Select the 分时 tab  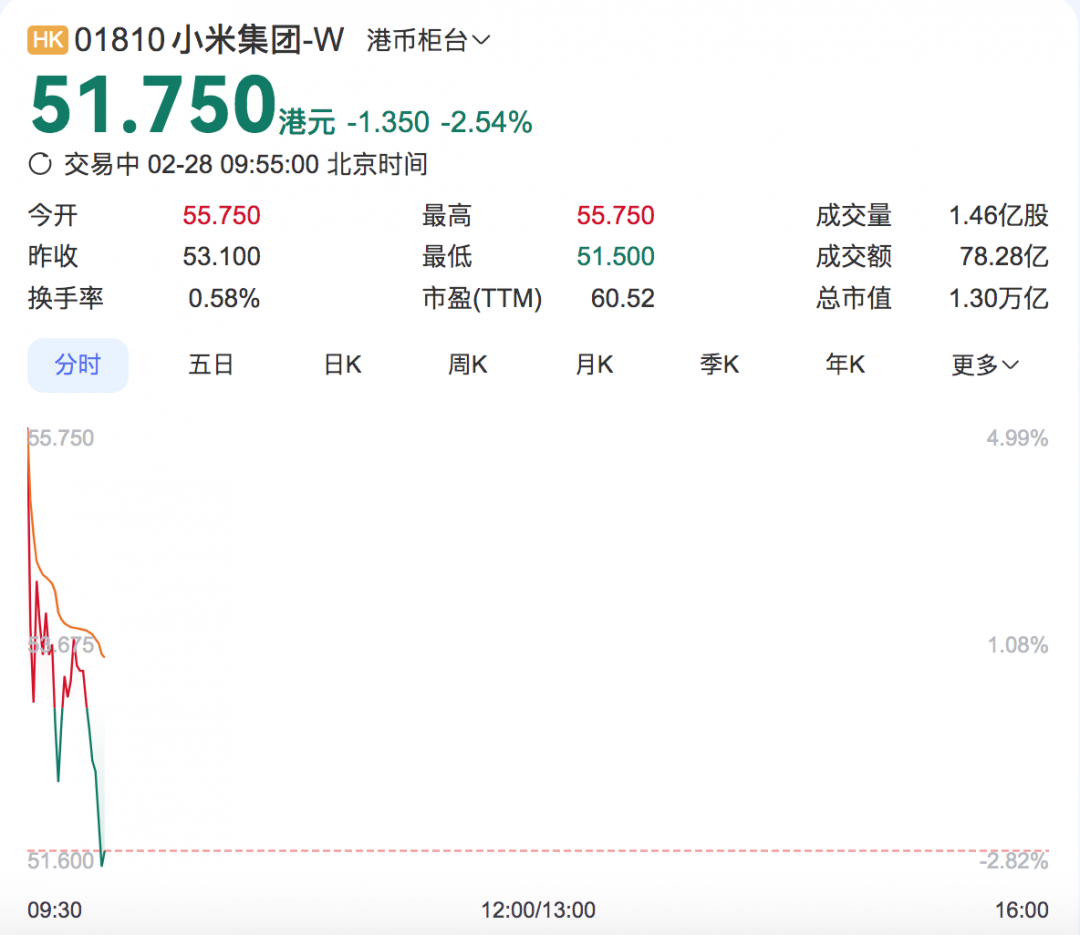tap(78, 364)
